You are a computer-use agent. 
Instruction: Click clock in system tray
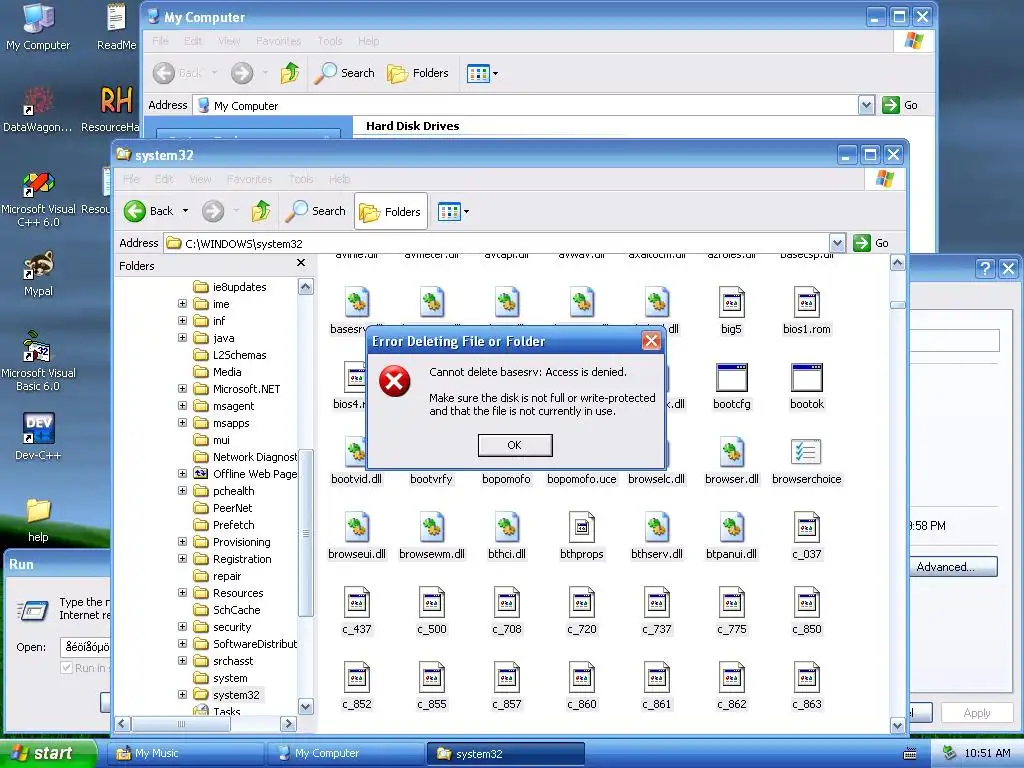tap(987, 754)
